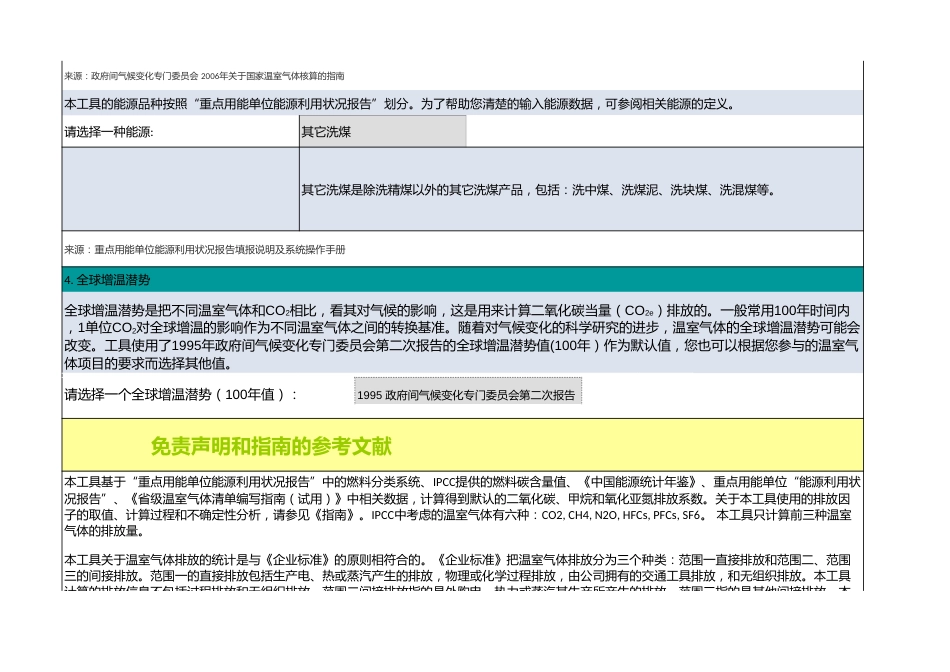Click the 其它洗煤是除洗精煤以外 definition cell
The width and height of the screenshot is (950, 672).
[581, 190]
